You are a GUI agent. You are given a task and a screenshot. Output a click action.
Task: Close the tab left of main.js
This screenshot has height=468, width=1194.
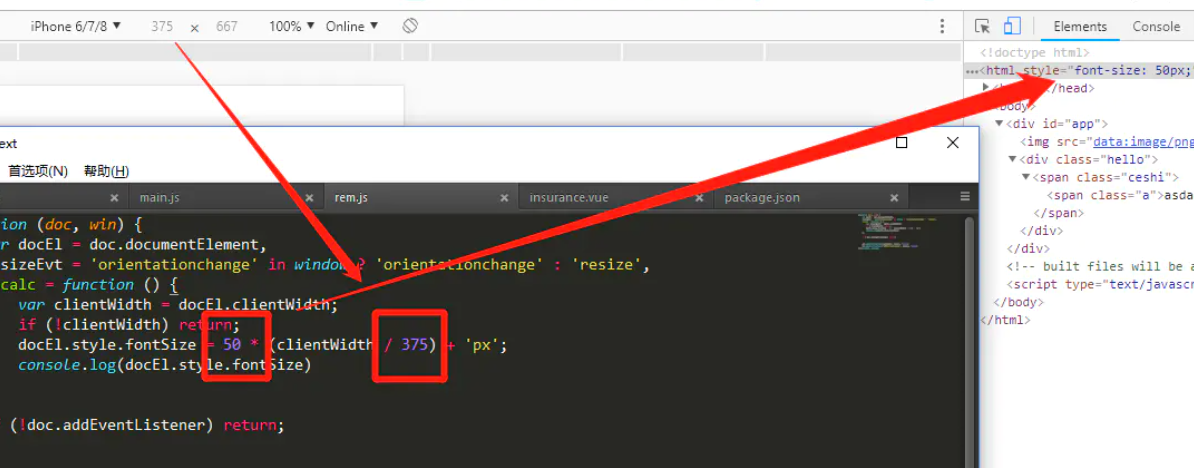[114, 198]
